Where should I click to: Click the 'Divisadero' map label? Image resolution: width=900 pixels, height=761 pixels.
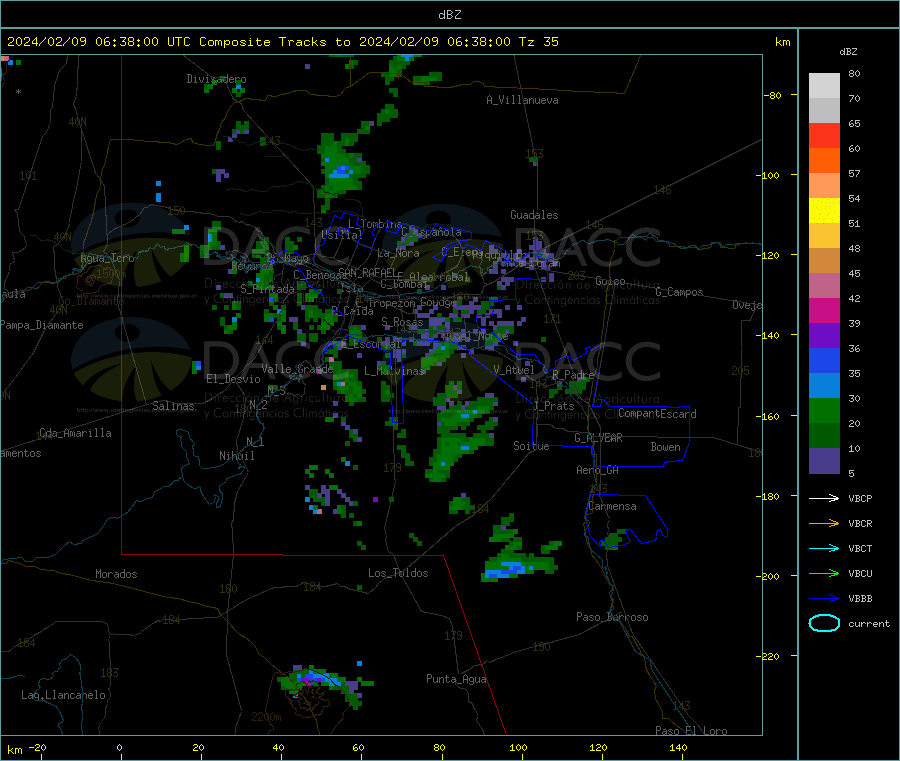coord(216,79)
